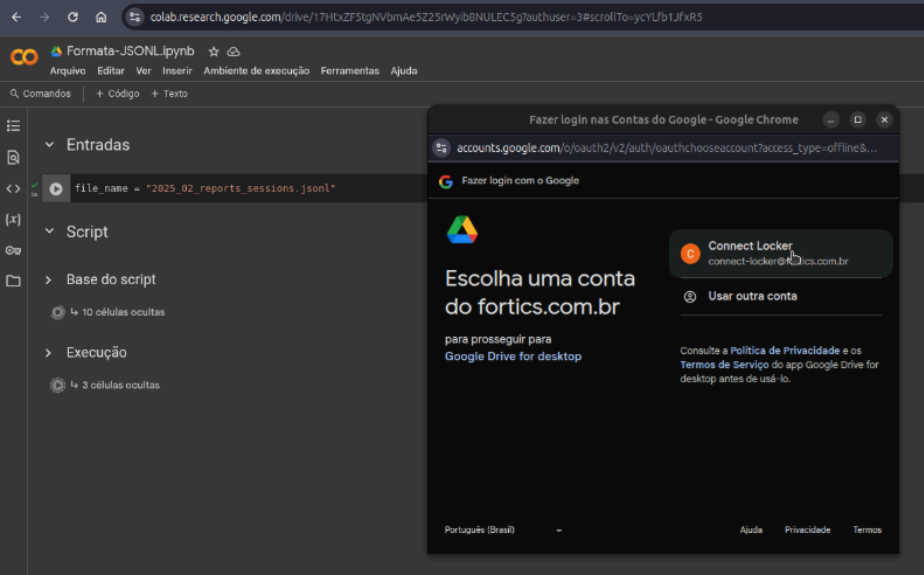Viewport: 924px width, 575px height.
Task: Open the find and replace sidebar icon
Action: pos(13,157)
